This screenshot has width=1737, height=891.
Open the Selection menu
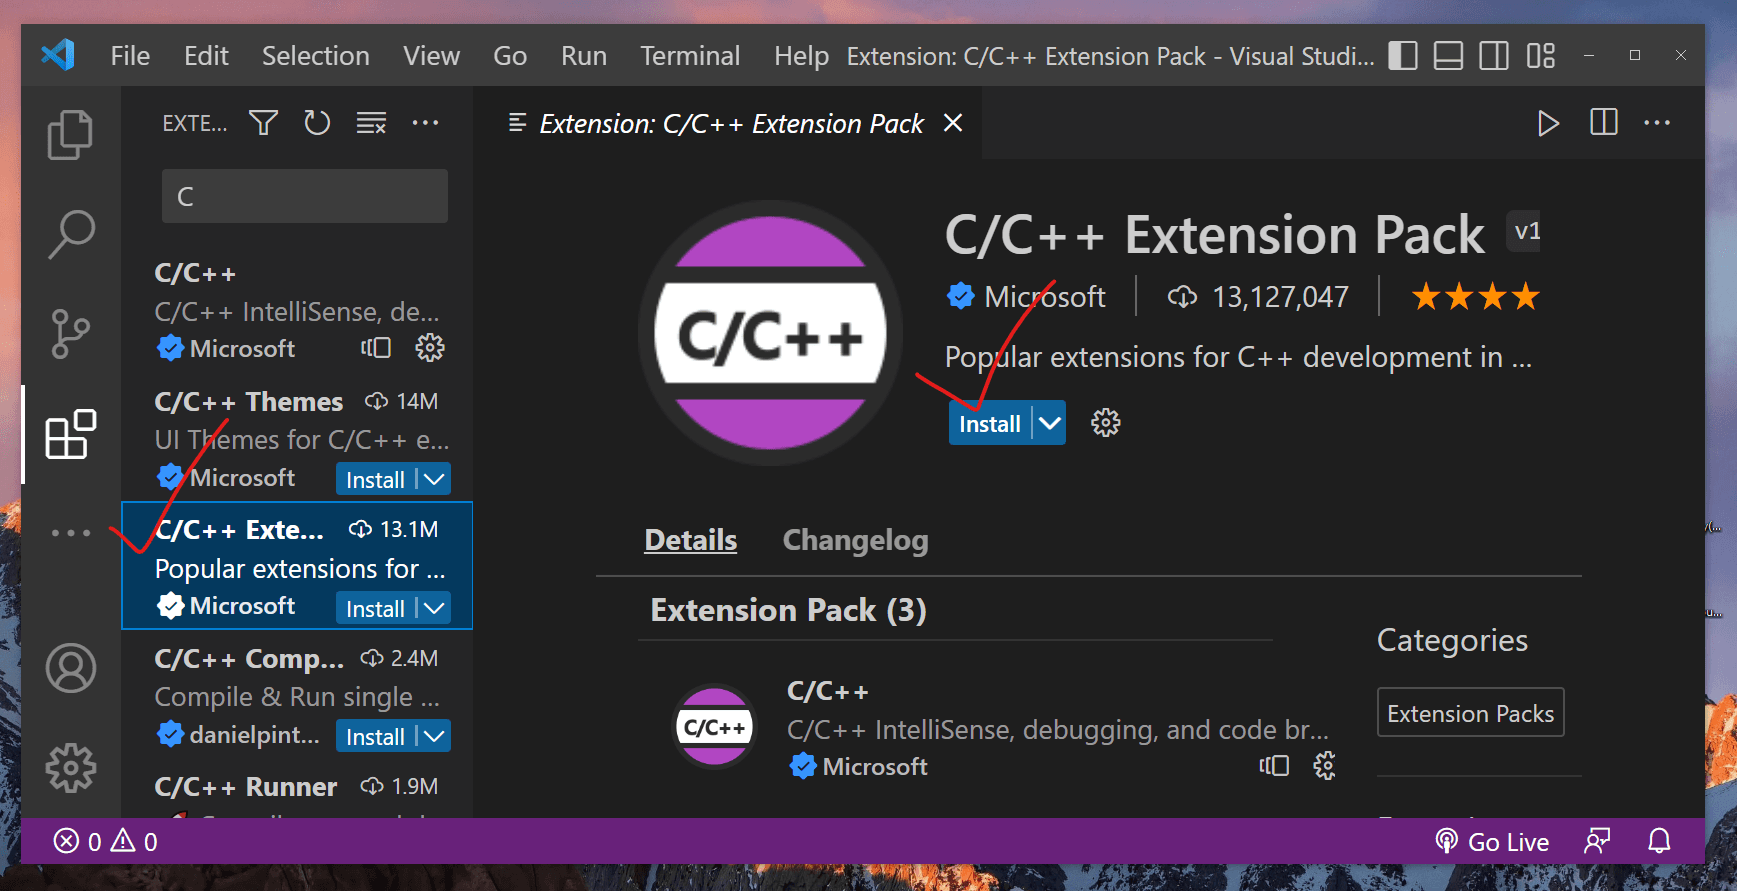[316, 56]
